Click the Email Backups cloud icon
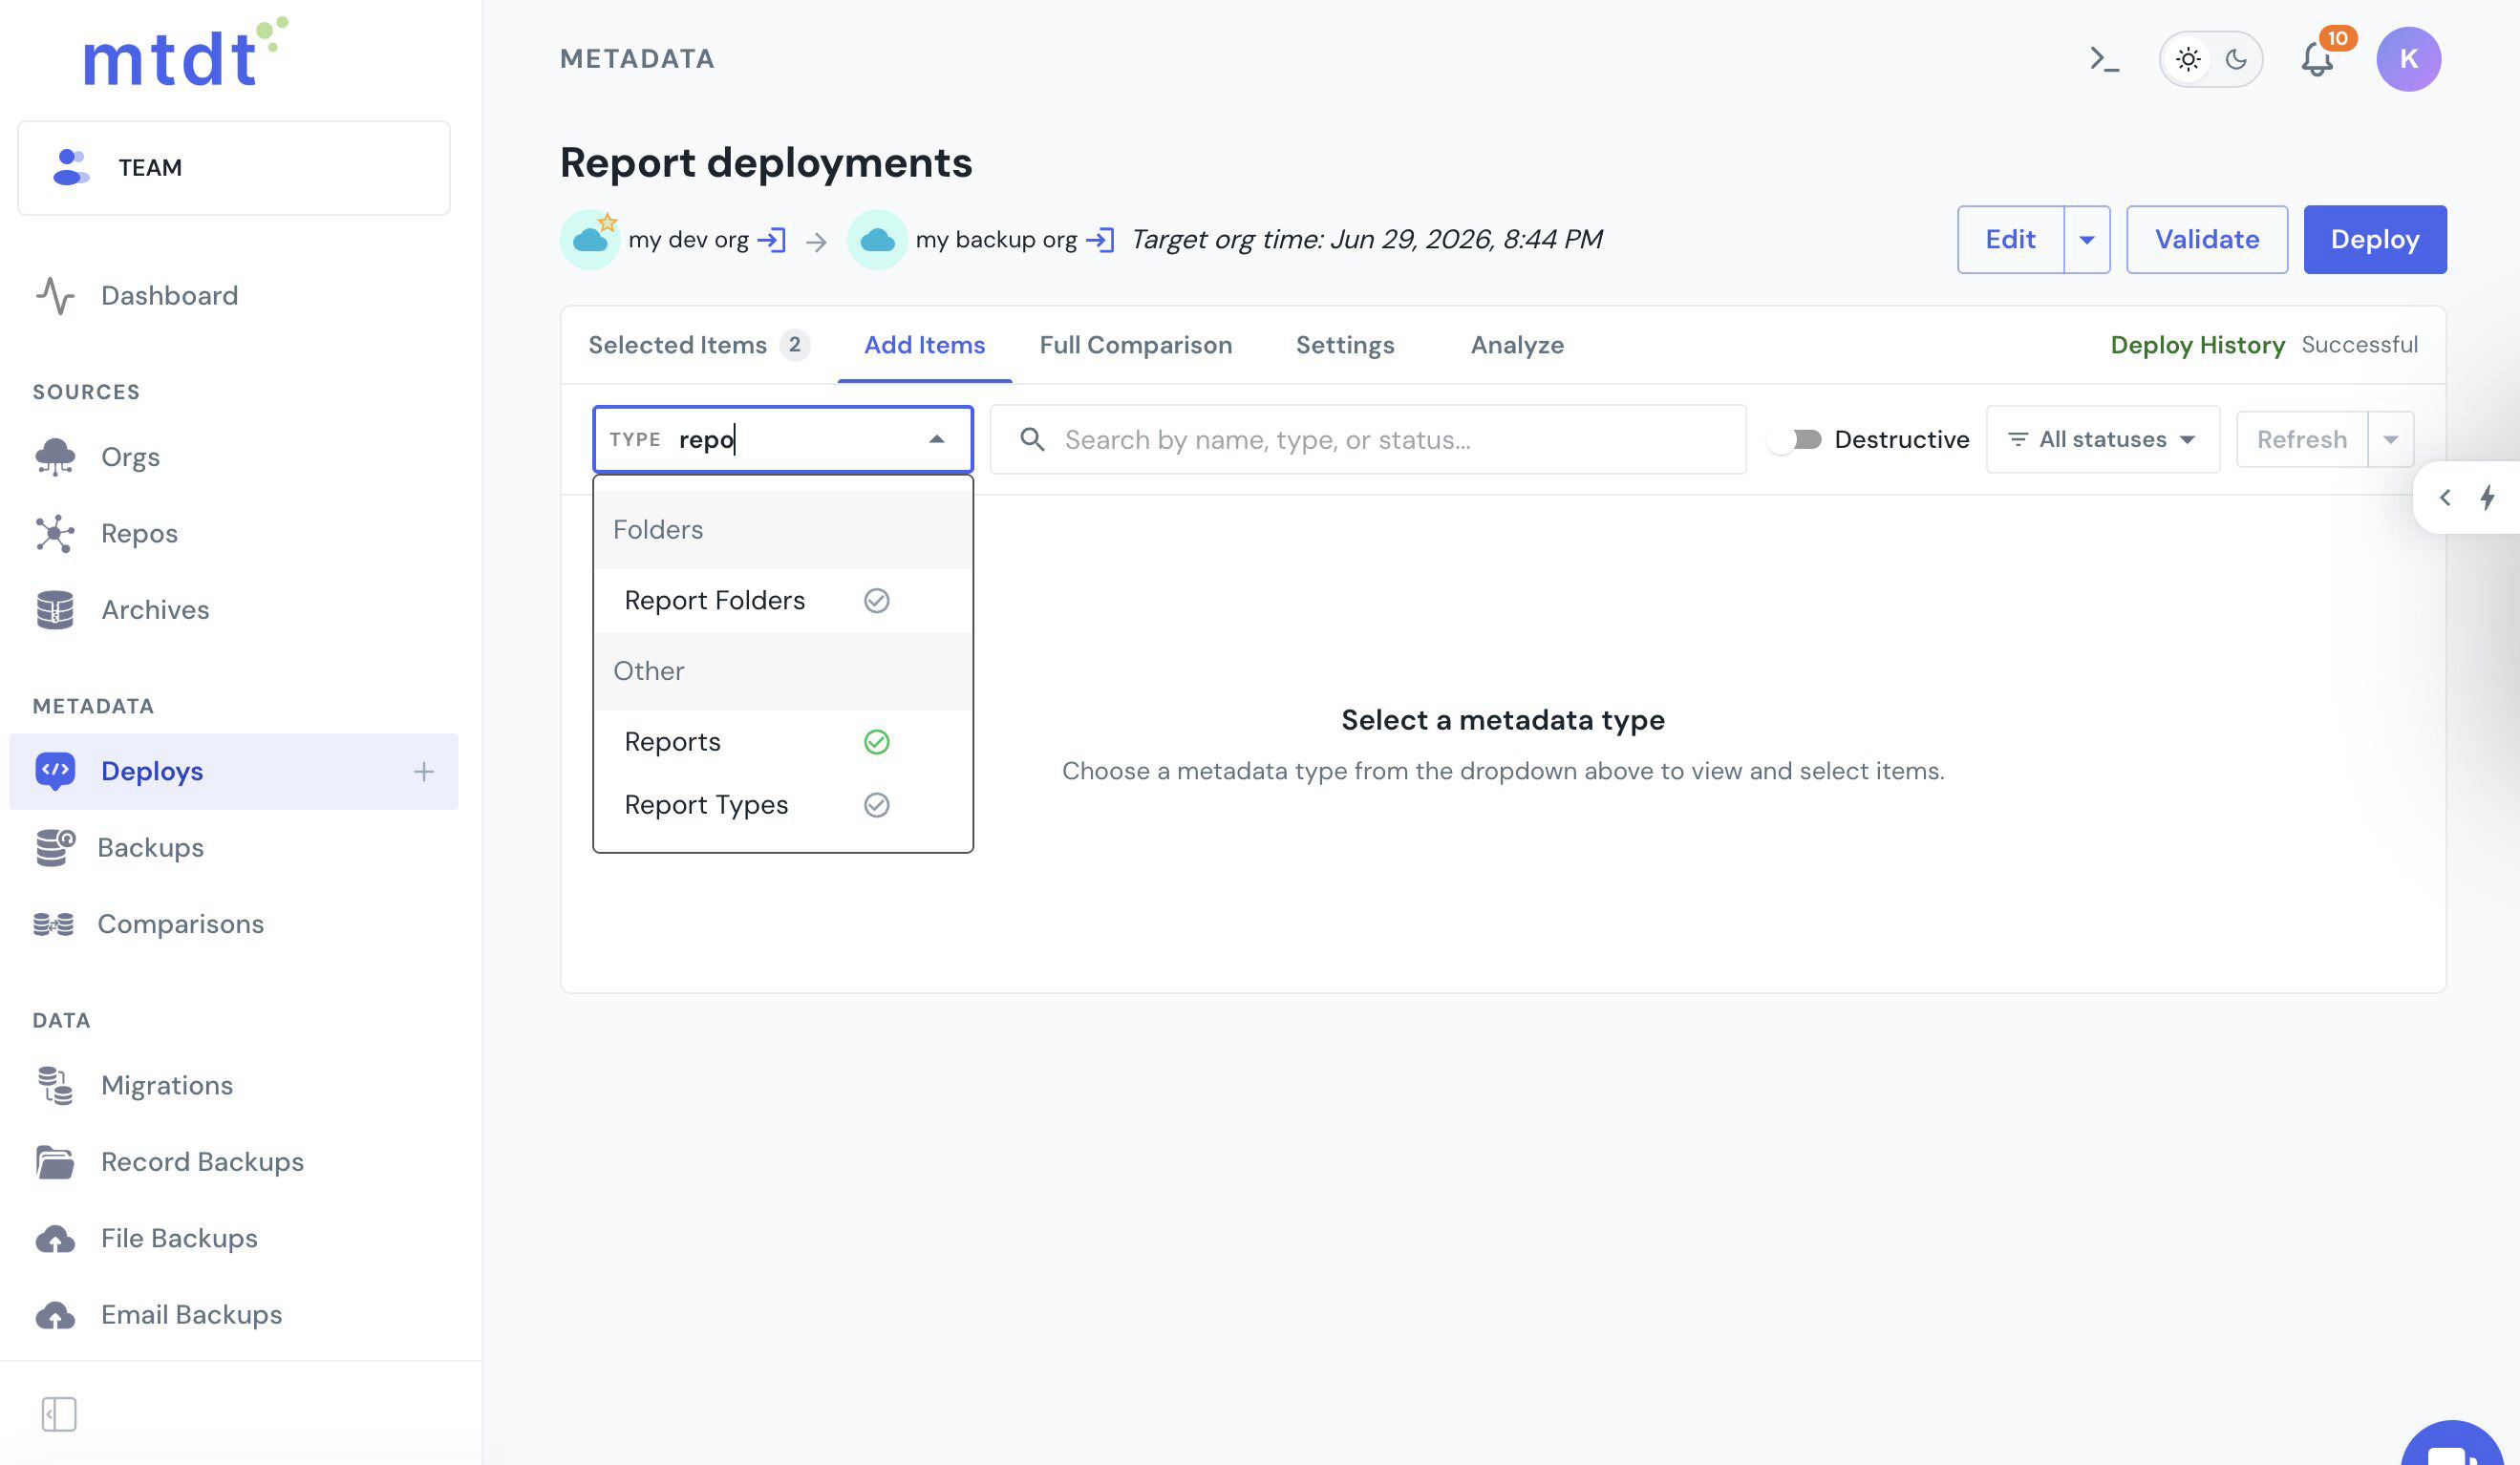Image resolution: width=2520 pixels, height=1465 pixels. pyautogui.click(x=55, y=1315)
